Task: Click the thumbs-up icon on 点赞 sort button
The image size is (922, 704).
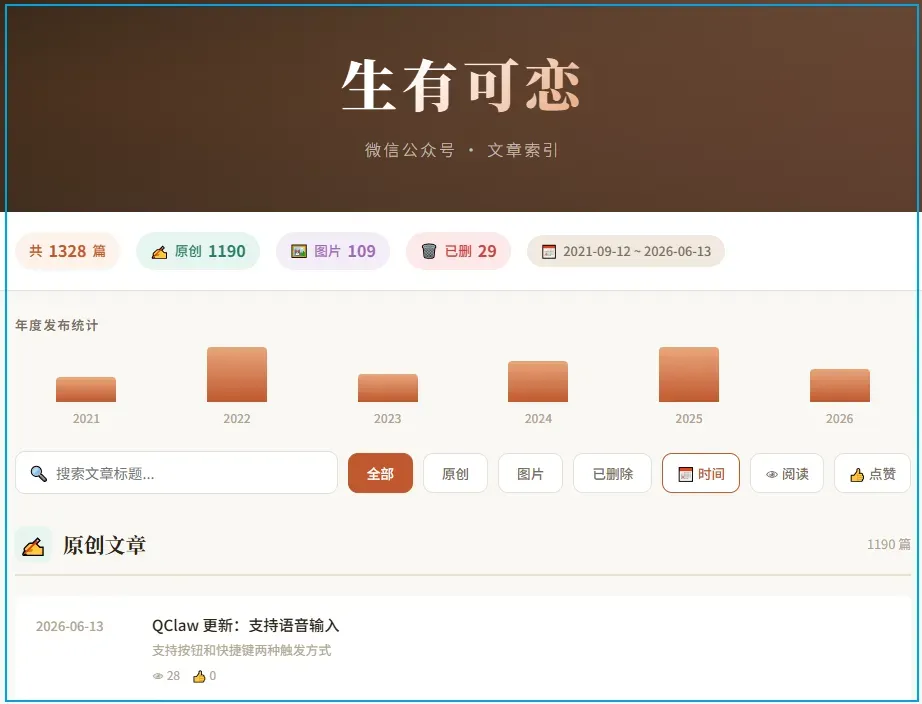Action: 857,475
